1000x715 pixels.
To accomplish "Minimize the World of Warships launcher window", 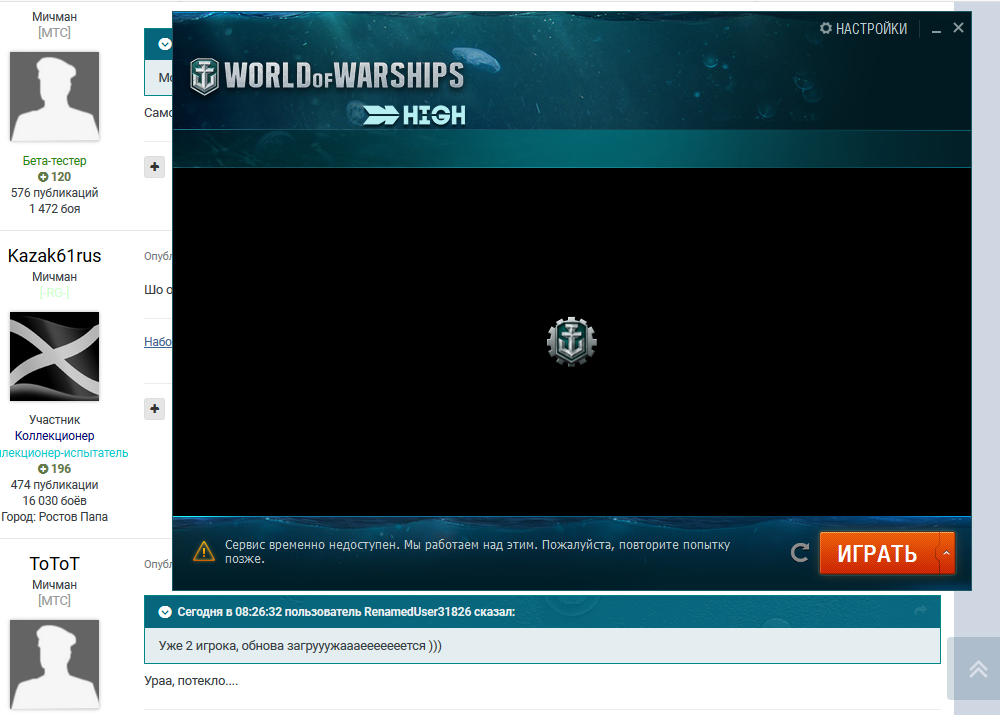I will coord(936,29).
